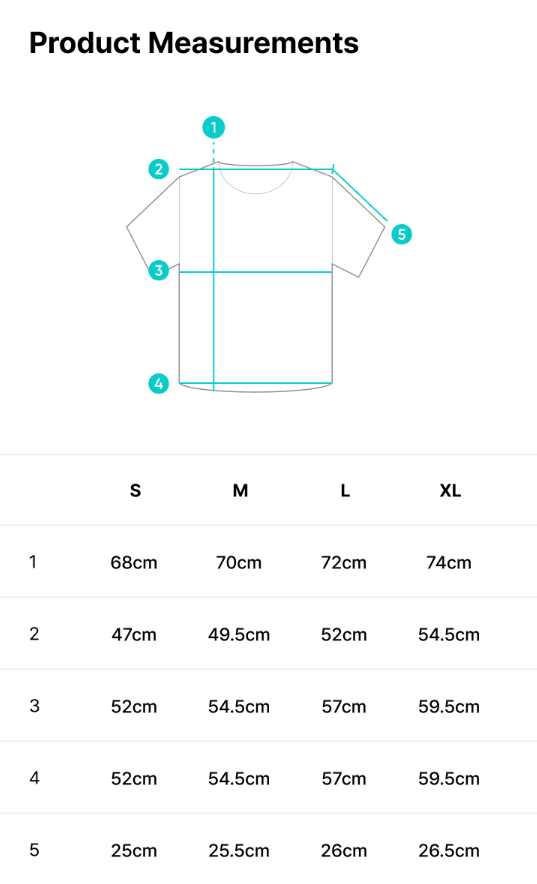
Task: Click the teal marker number 1
Action: 214,127
